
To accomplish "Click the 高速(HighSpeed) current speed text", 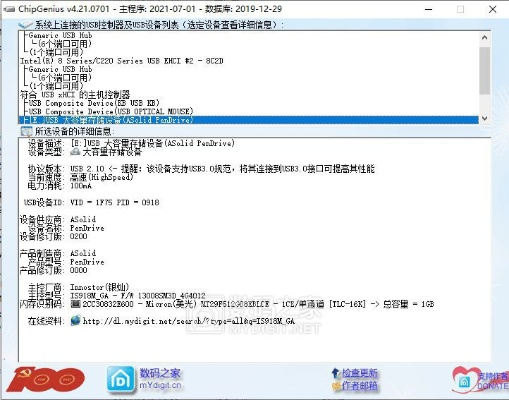I will pos(102,177).
